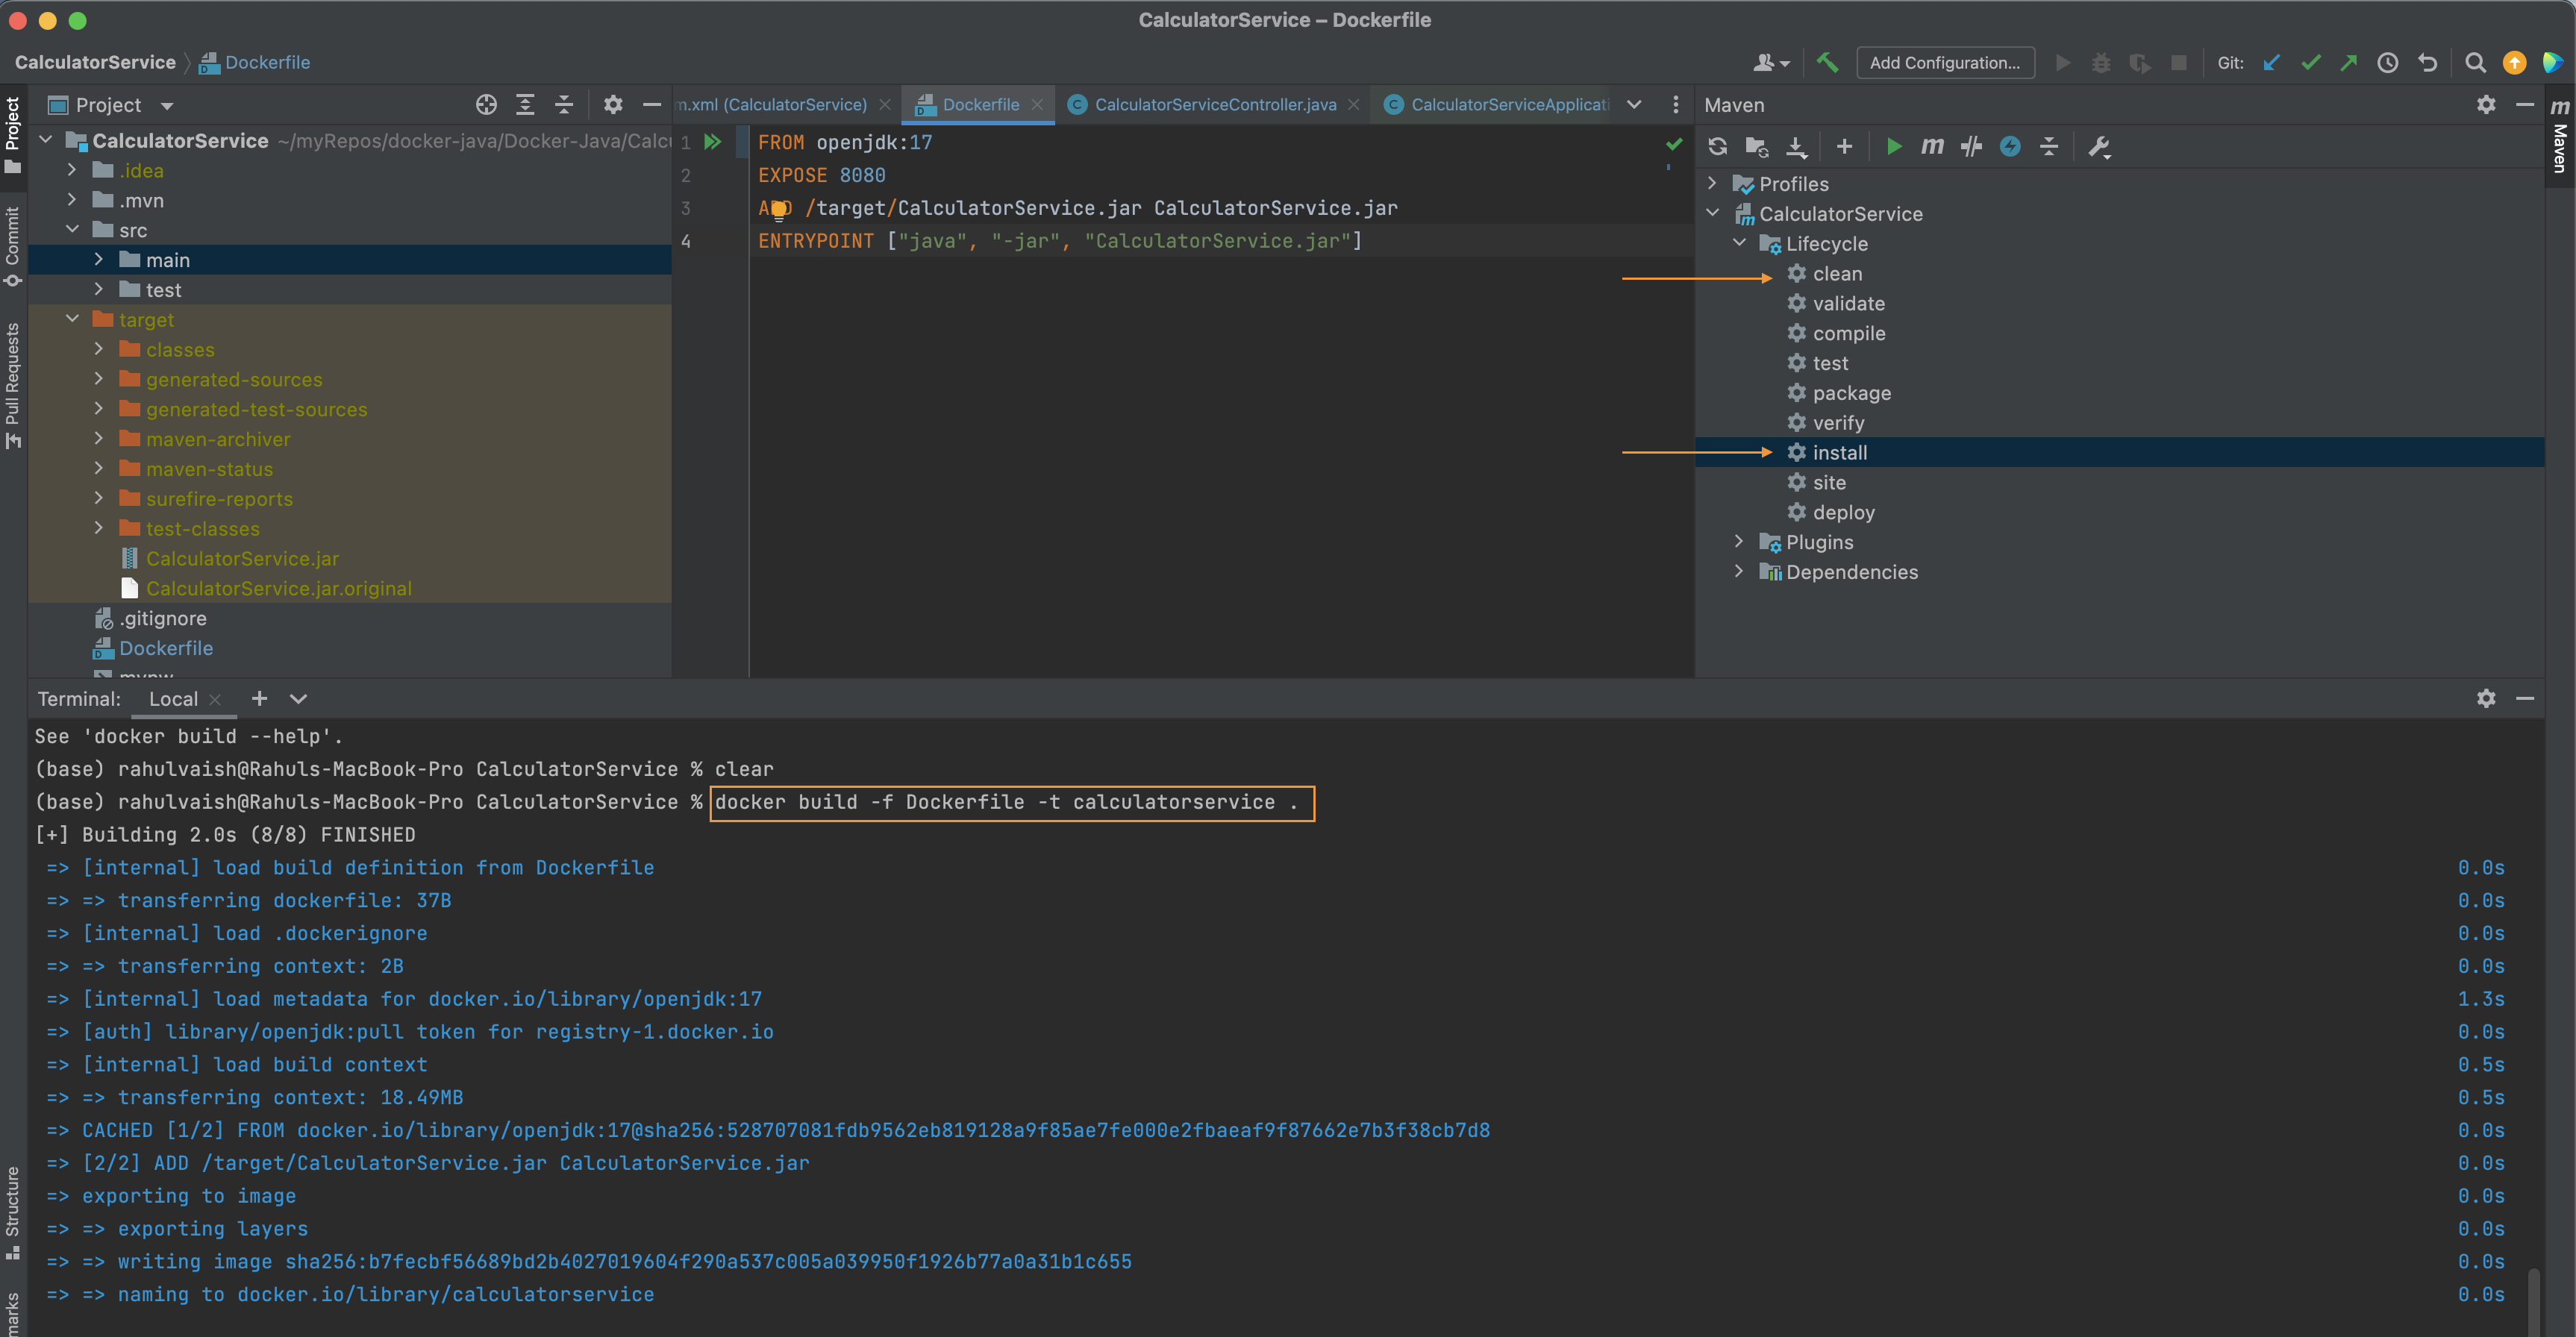Click Expand All in Project panel
Viewport: 2576px width, 1337px height.
tap(525, 105)
